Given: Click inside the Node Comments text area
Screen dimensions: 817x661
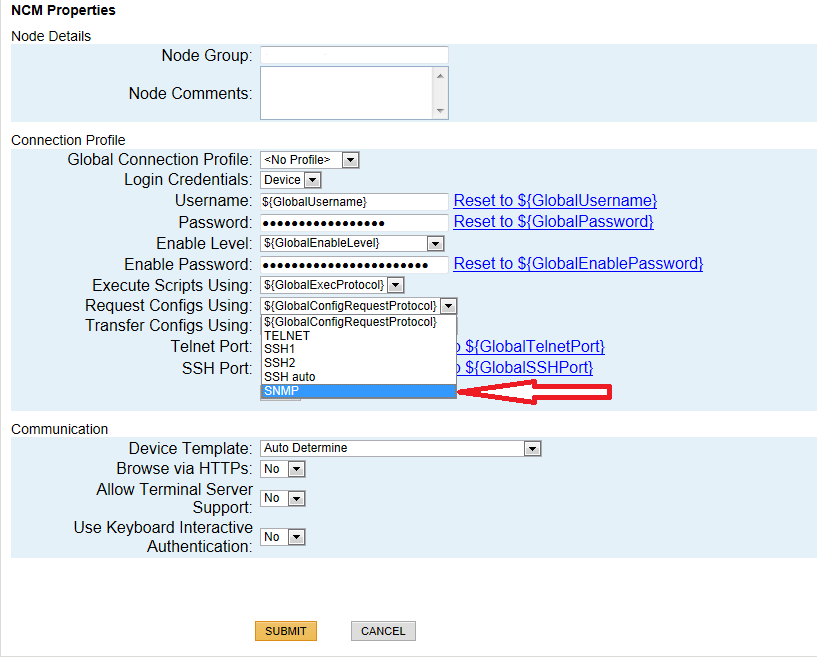Looking at the screenshot, I should pos(346,93).
